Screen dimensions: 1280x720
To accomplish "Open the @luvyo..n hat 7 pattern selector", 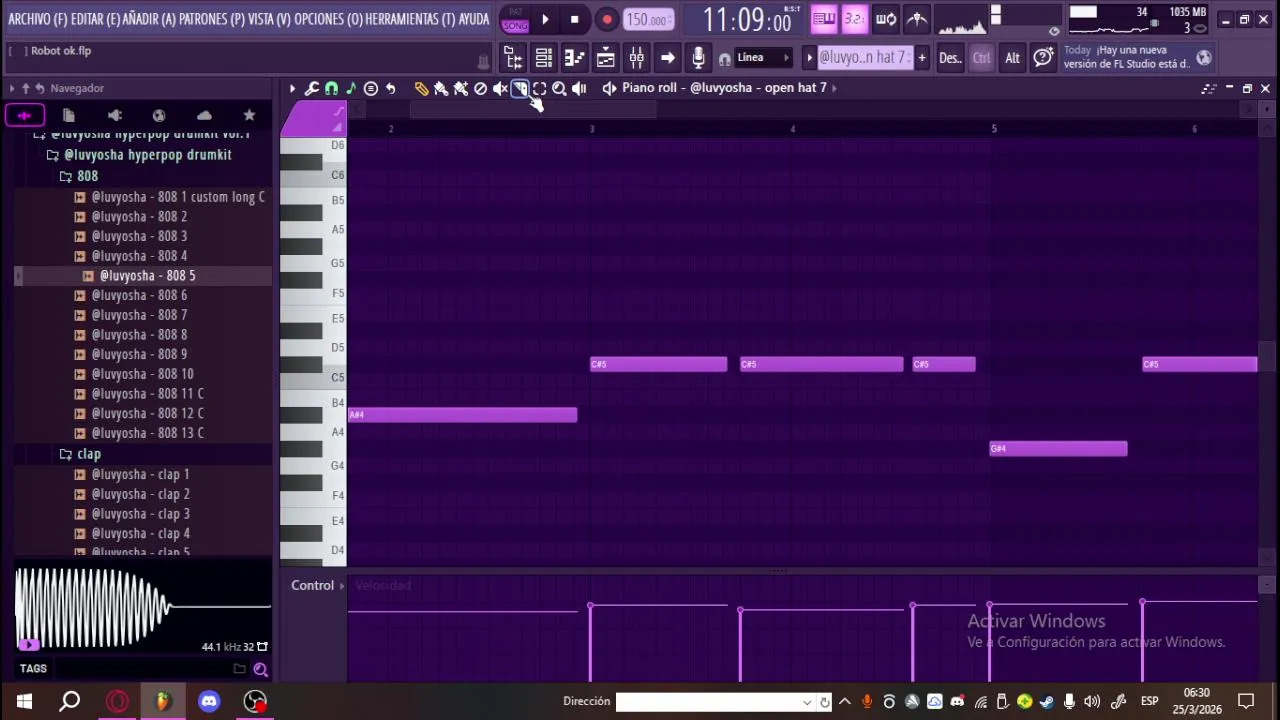I will coord(864,58).
